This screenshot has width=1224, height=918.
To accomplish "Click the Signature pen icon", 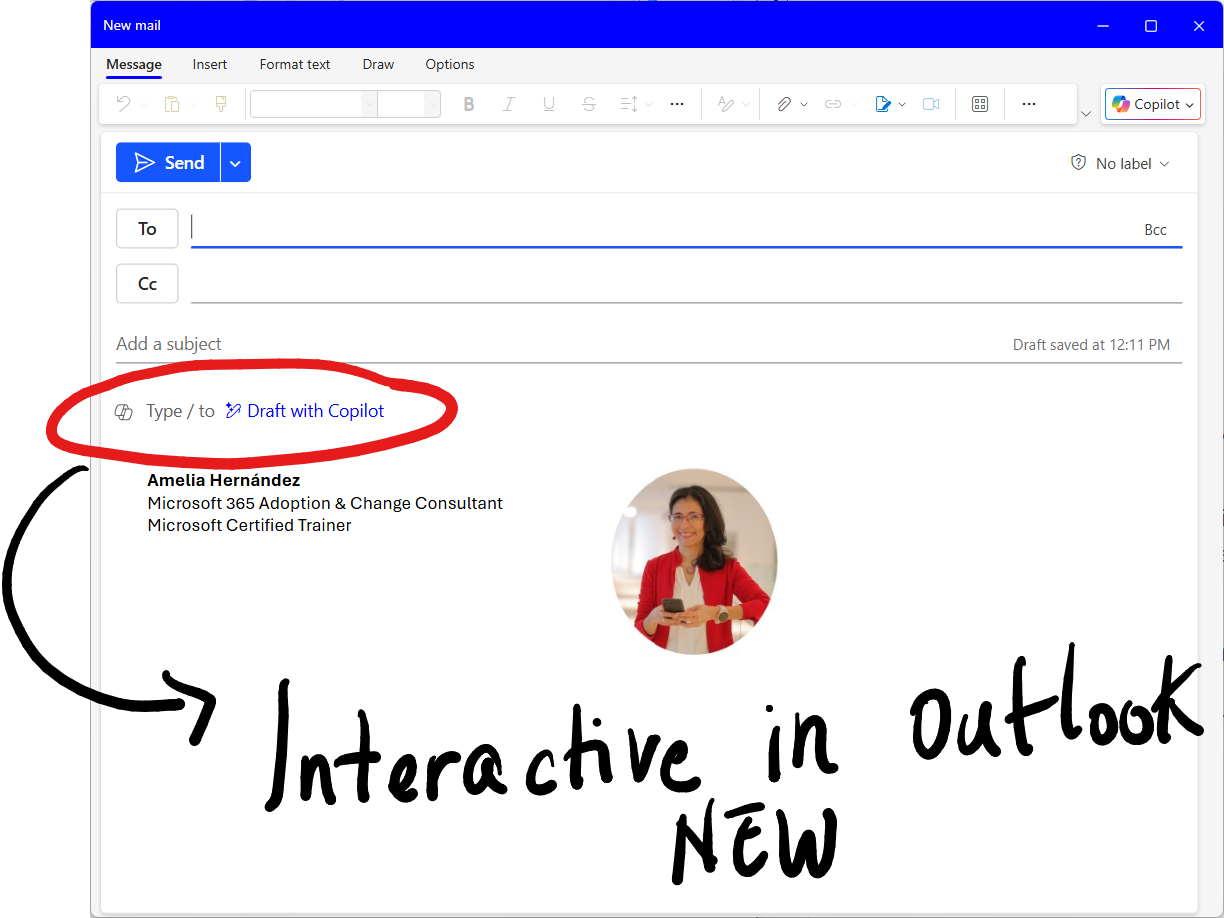I will click(883, 104).
